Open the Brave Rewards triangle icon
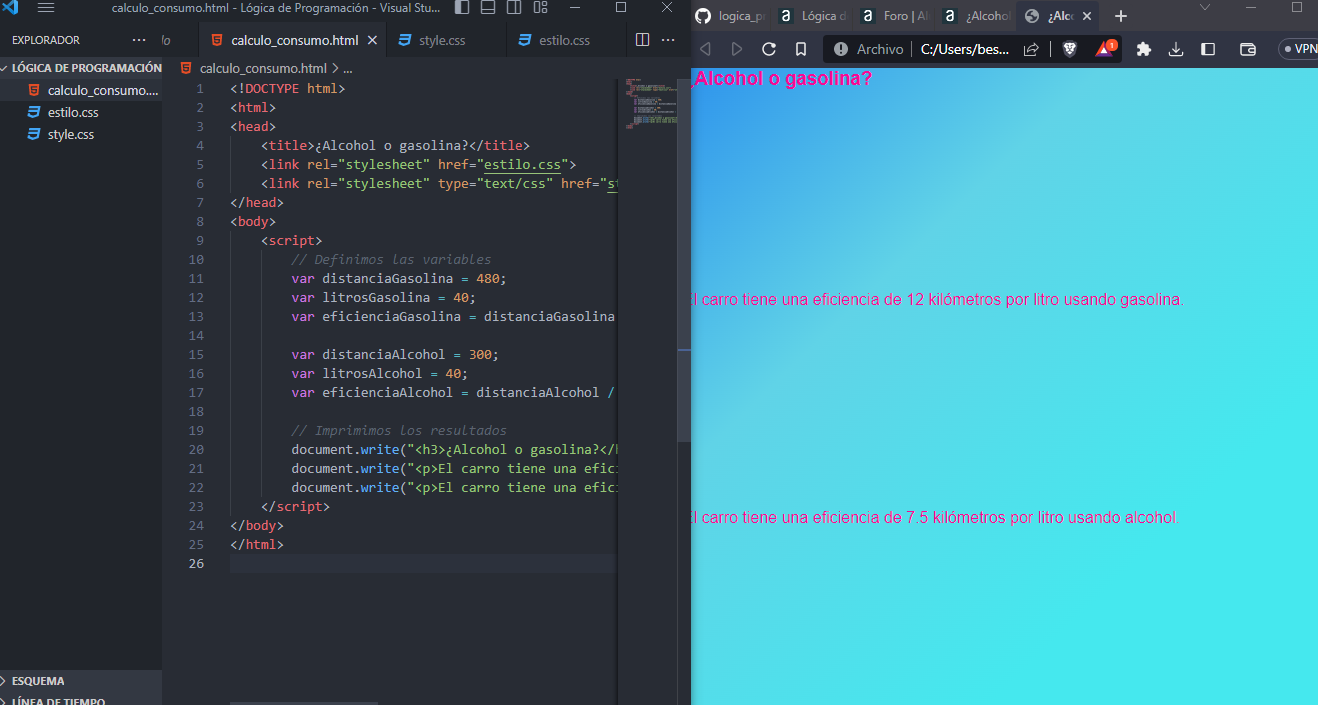The width and height of the screenshot is (1318, 705). pyautogui.click(x=1105, y=48)
